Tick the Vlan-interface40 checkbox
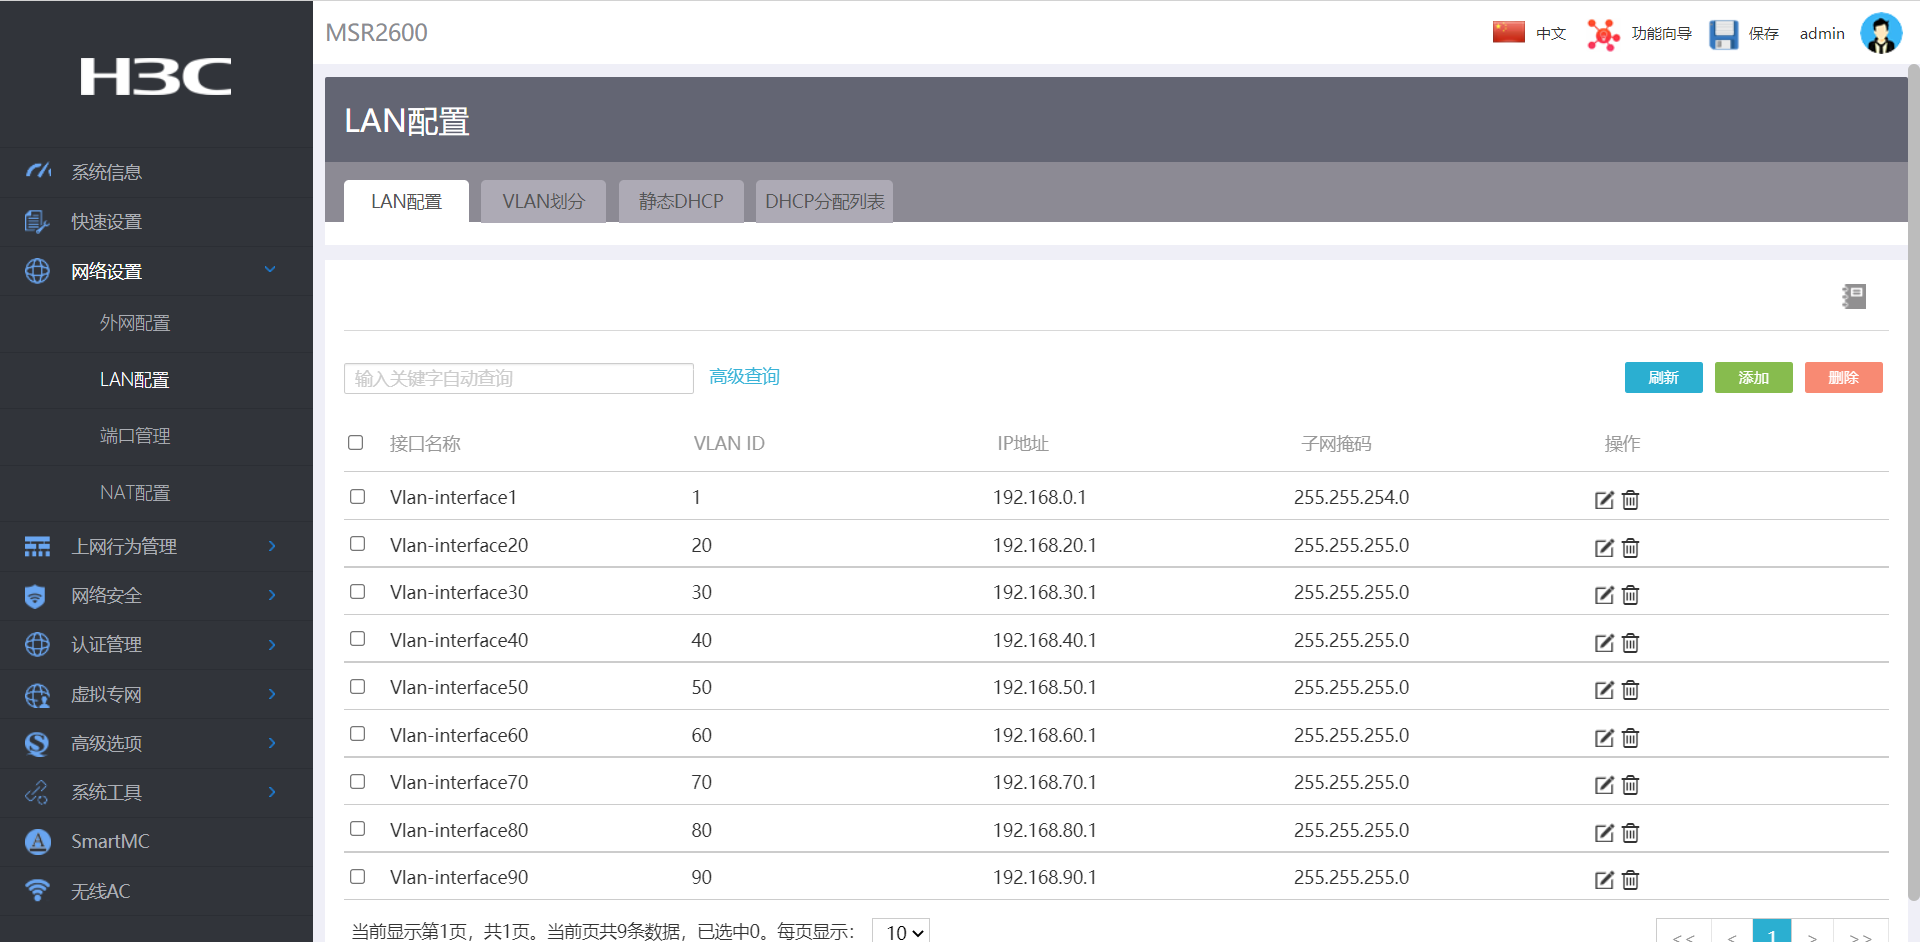1920x942 pixels. point(357,638)
